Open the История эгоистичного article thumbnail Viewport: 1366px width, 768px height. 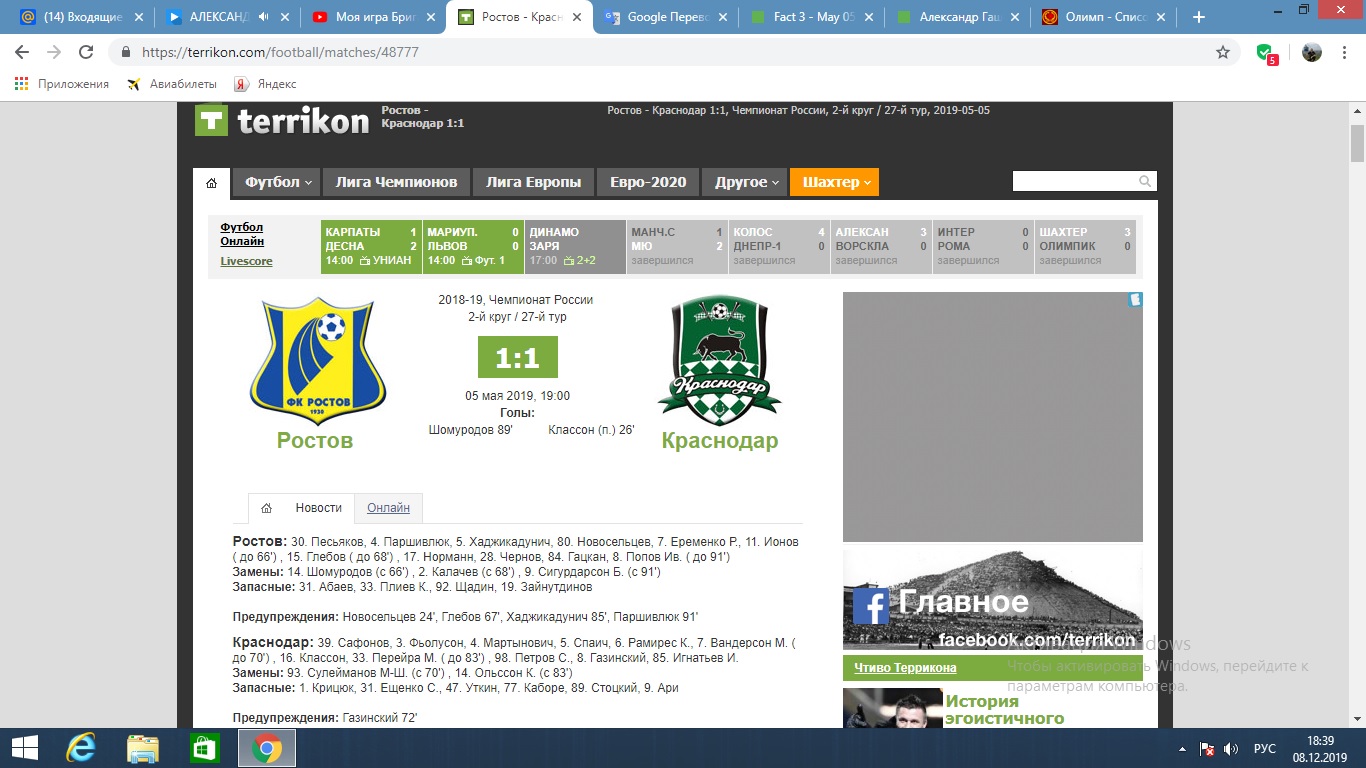click(x=892, y=708)
